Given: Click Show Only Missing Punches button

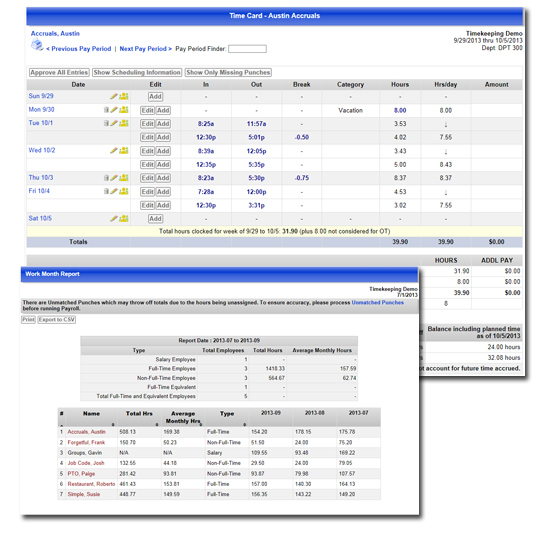Looking at the screenshot, I should (x=228, y=73).
